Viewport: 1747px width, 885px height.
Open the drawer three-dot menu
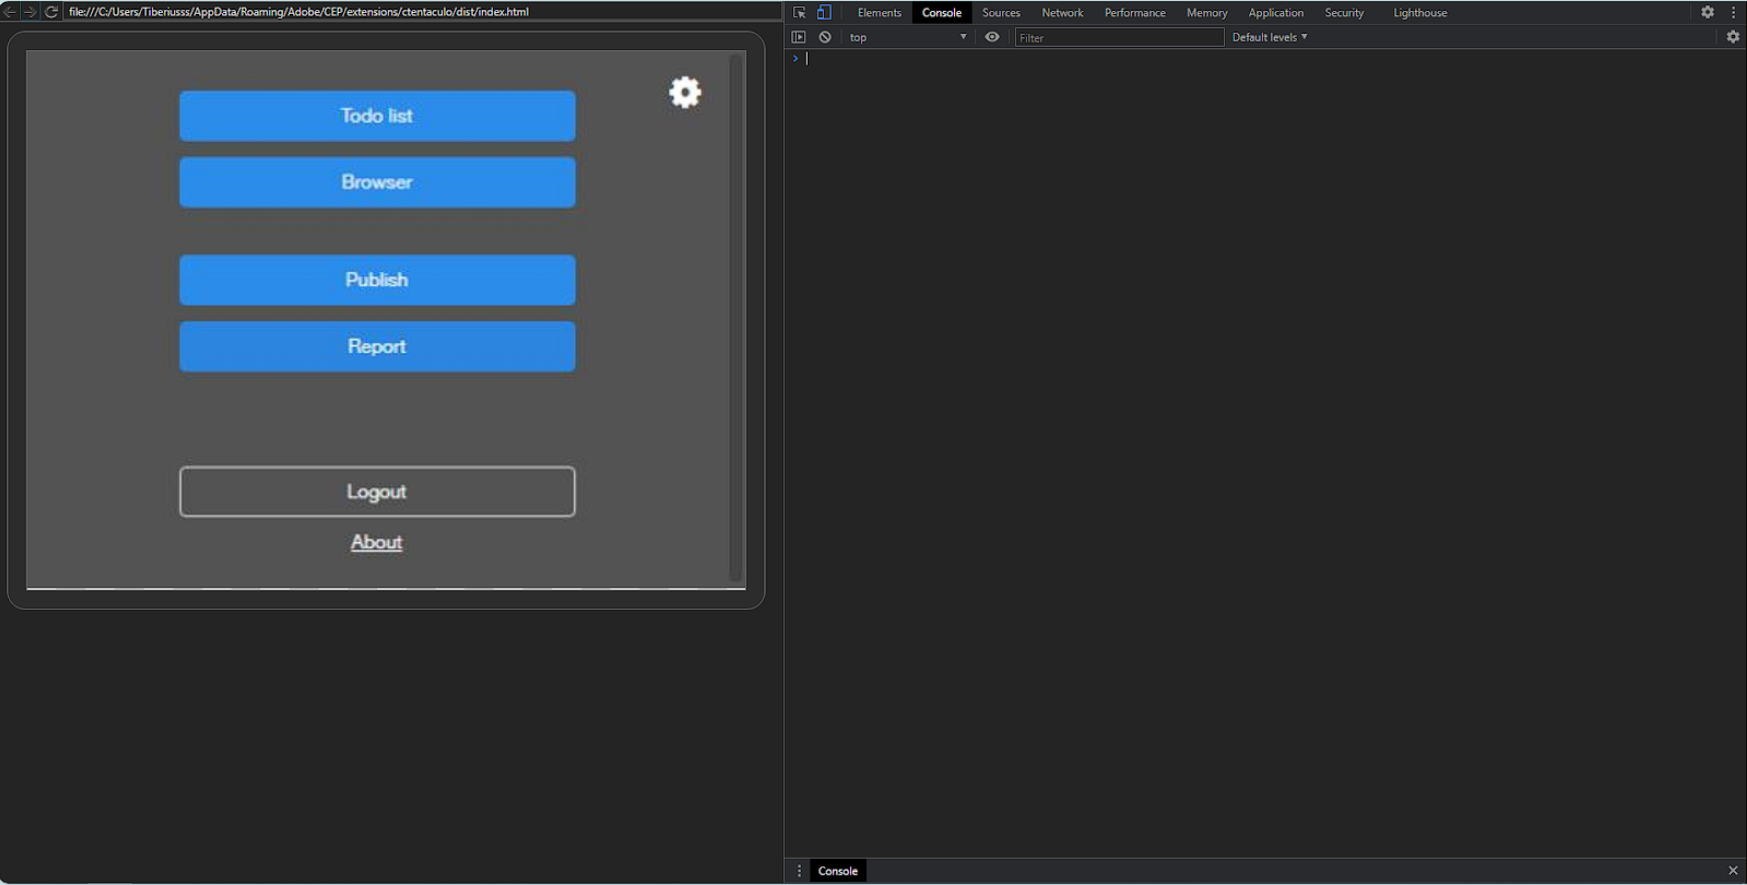point(799,871)
